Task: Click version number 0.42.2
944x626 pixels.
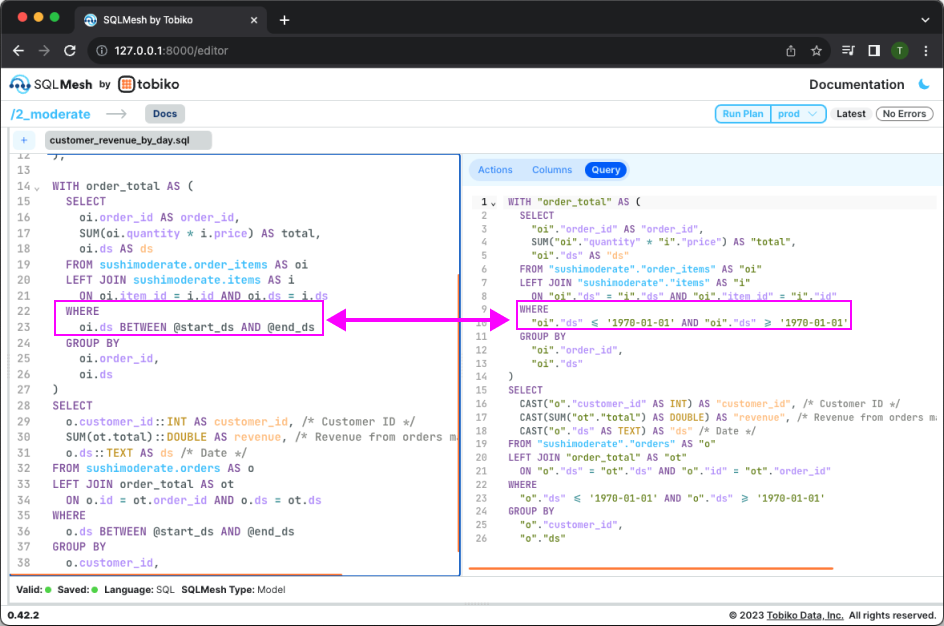Action: click(23, 615)
